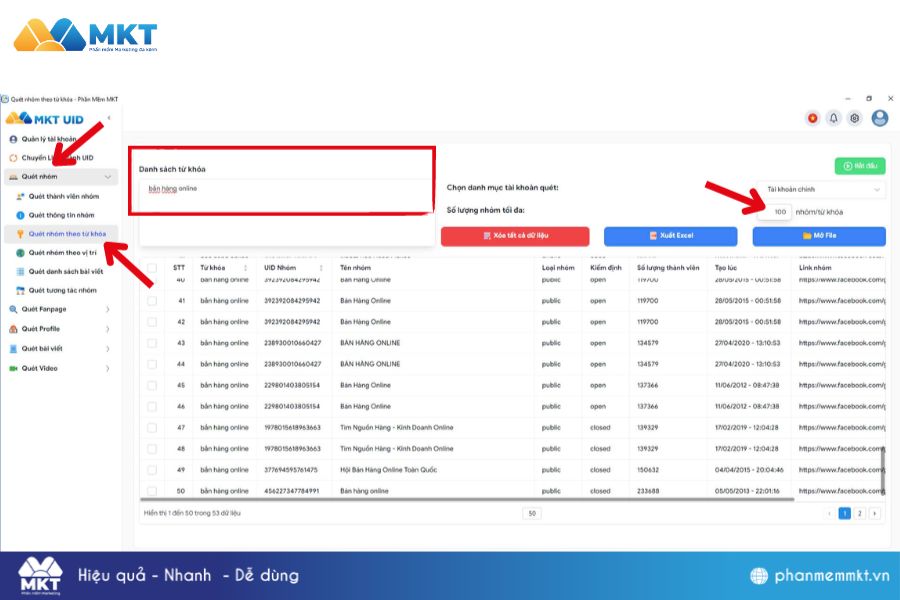Screen dimensions: 900x600
Task: Click the Quét tương tác nhóm icon
Action: (x=20, y=291)
